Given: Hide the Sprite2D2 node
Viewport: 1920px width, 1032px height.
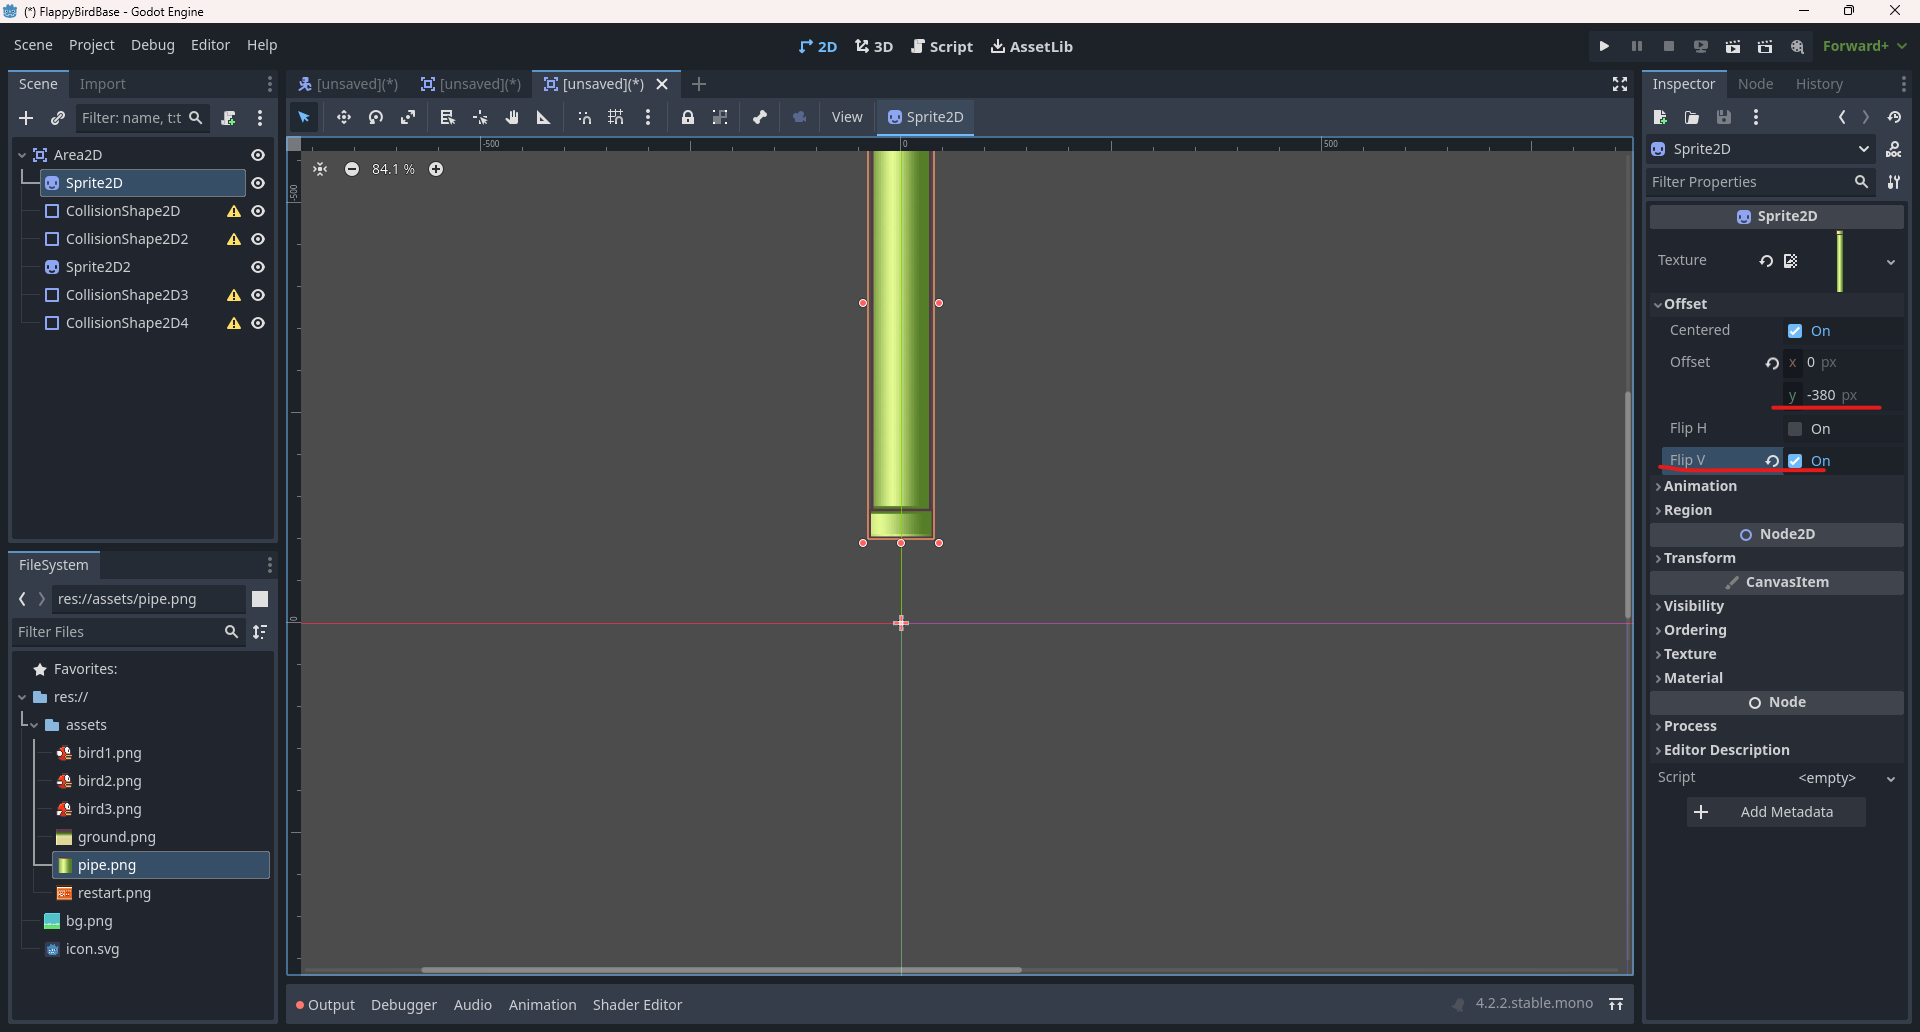Looking at the screenshot, I should tap(258, 267).
